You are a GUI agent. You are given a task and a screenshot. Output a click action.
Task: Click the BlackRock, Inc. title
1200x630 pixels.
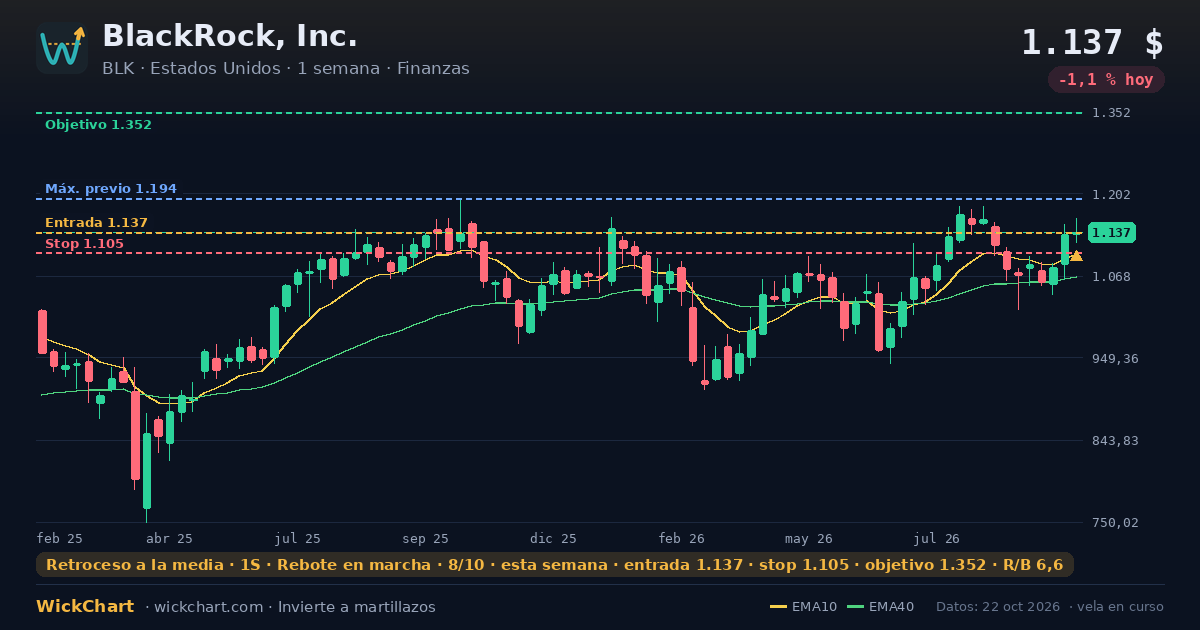tap(230, 36)
